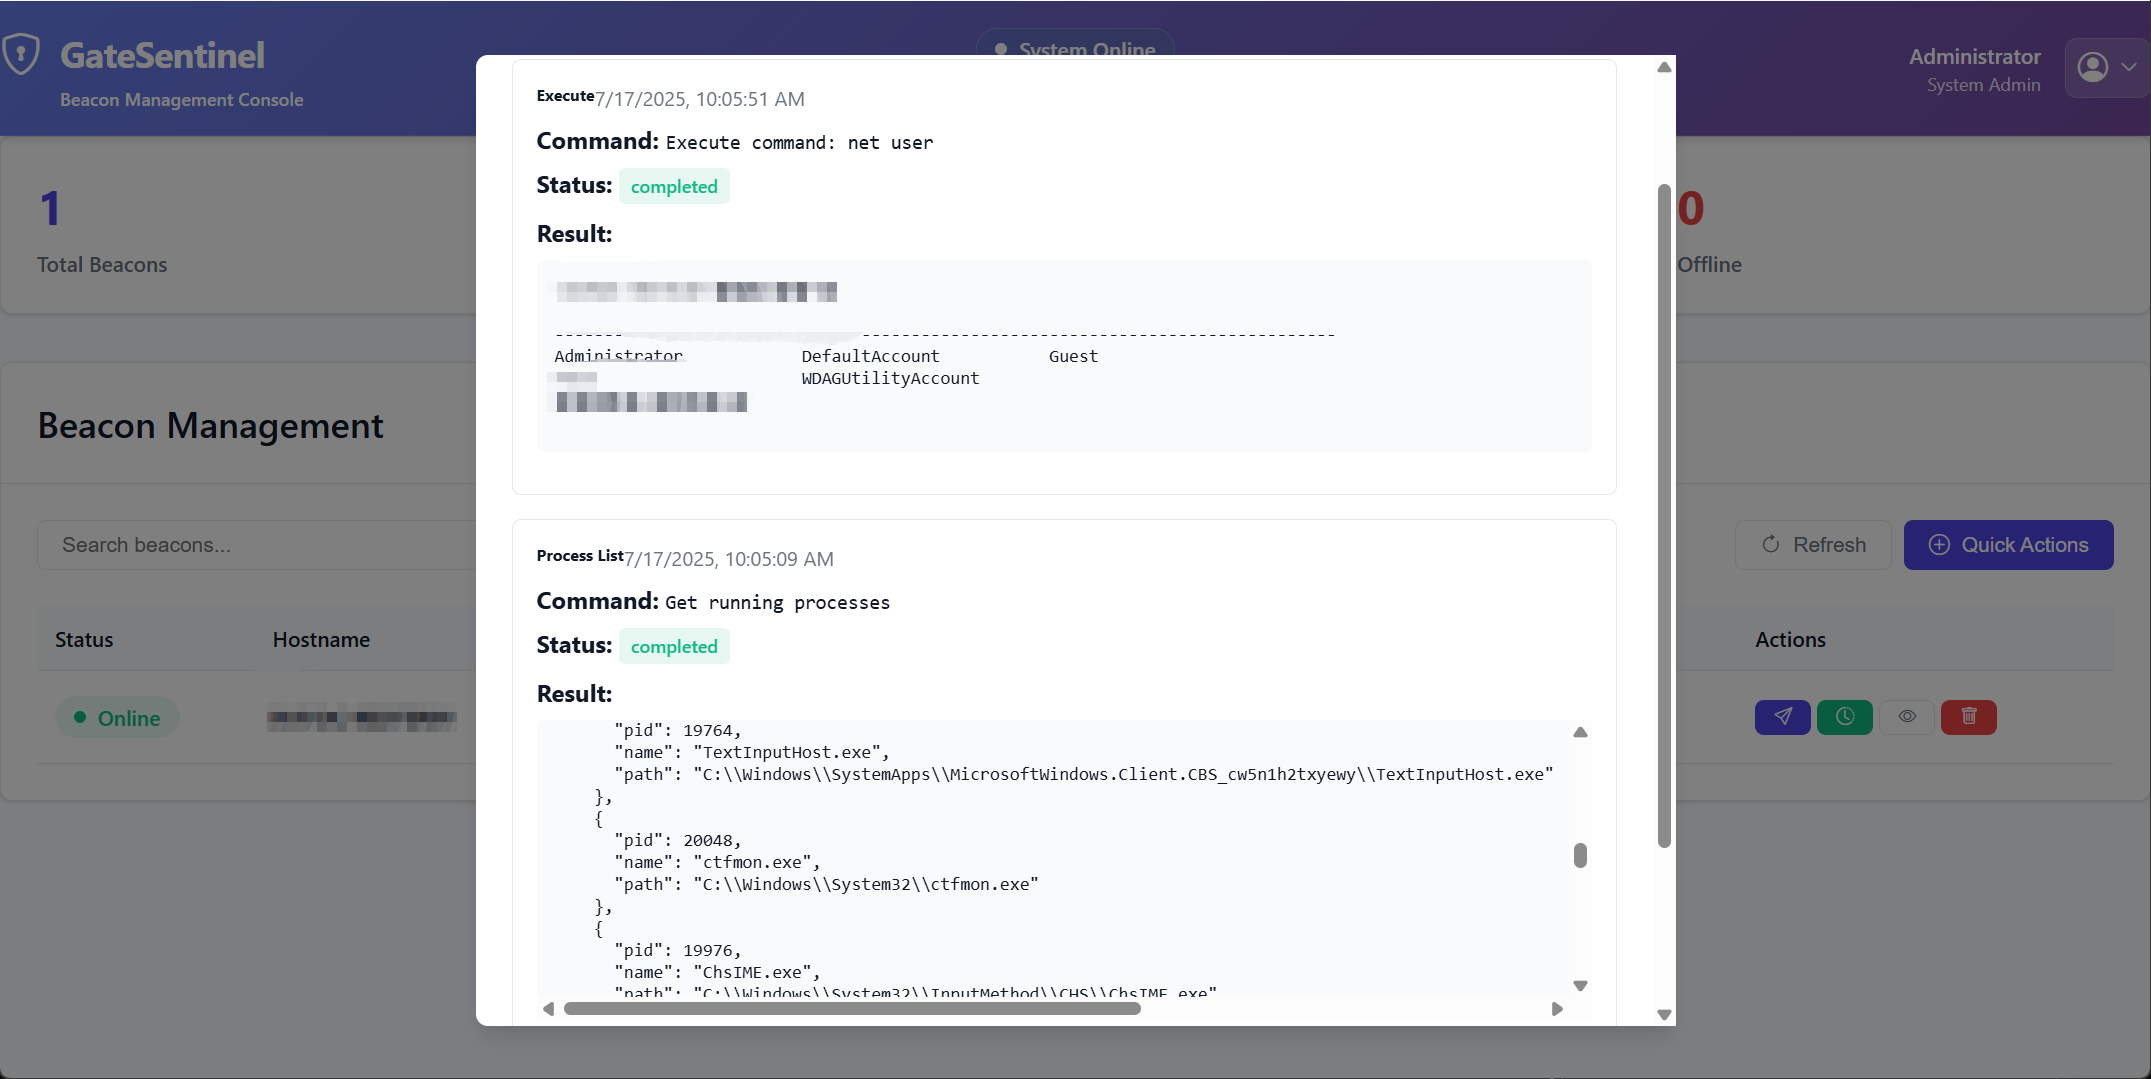This screenshot has height=1079, width=2151.
Task: Click the ctfmon.exe name line
Action: pyautogui.click(x=717, y=862)
